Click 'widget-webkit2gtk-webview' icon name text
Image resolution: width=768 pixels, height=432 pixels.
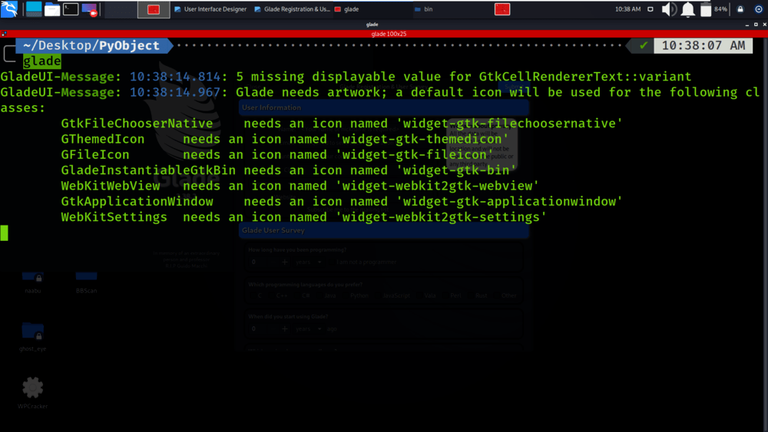click(436, 186)
